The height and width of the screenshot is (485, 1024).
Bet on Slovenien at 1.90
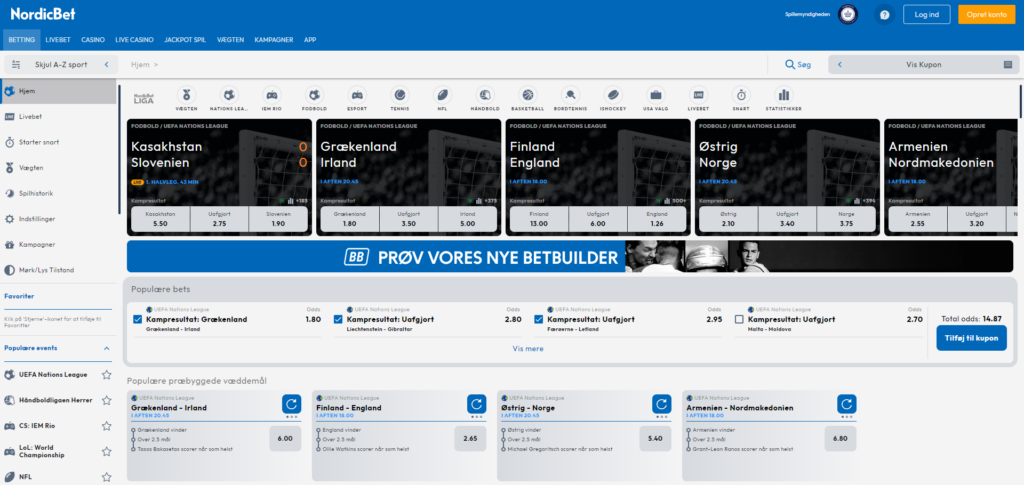coord(278,219)
